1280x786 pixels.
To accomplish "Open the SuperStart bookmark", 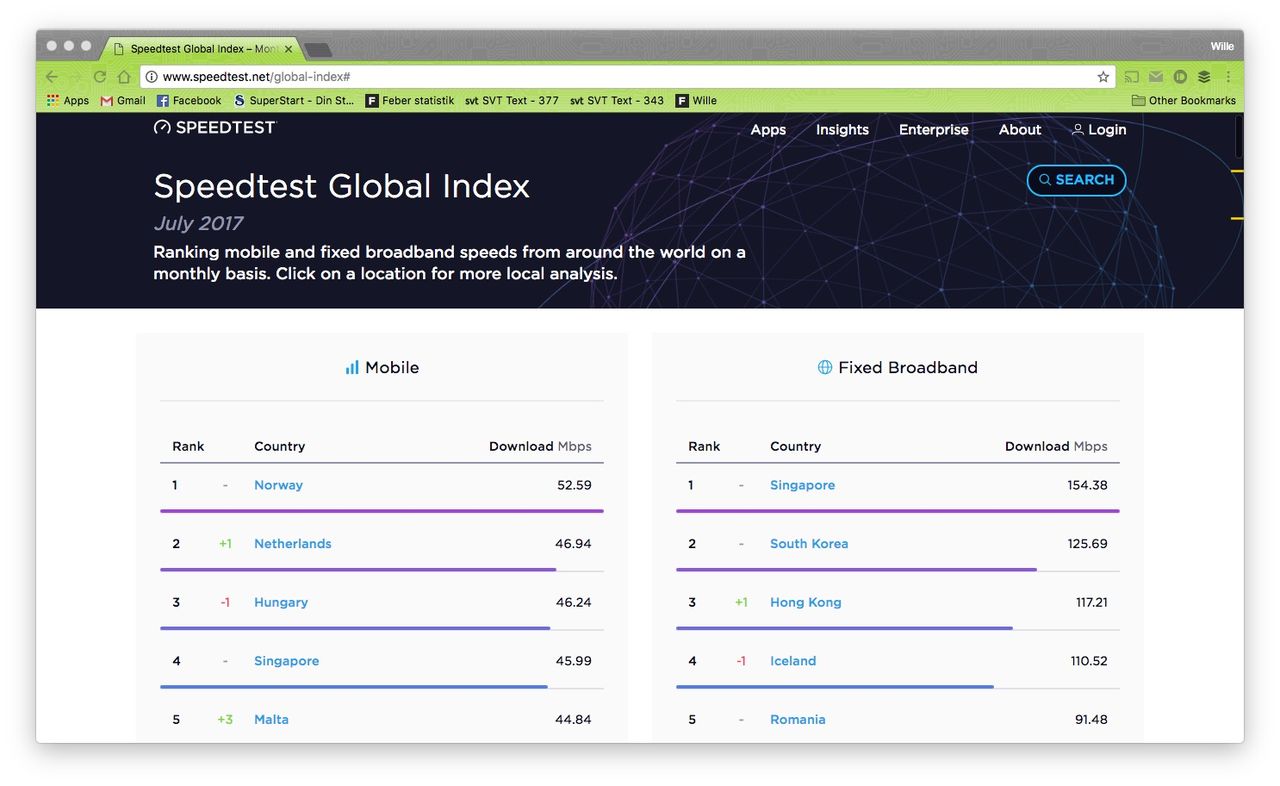I will (x=294, y=100).
